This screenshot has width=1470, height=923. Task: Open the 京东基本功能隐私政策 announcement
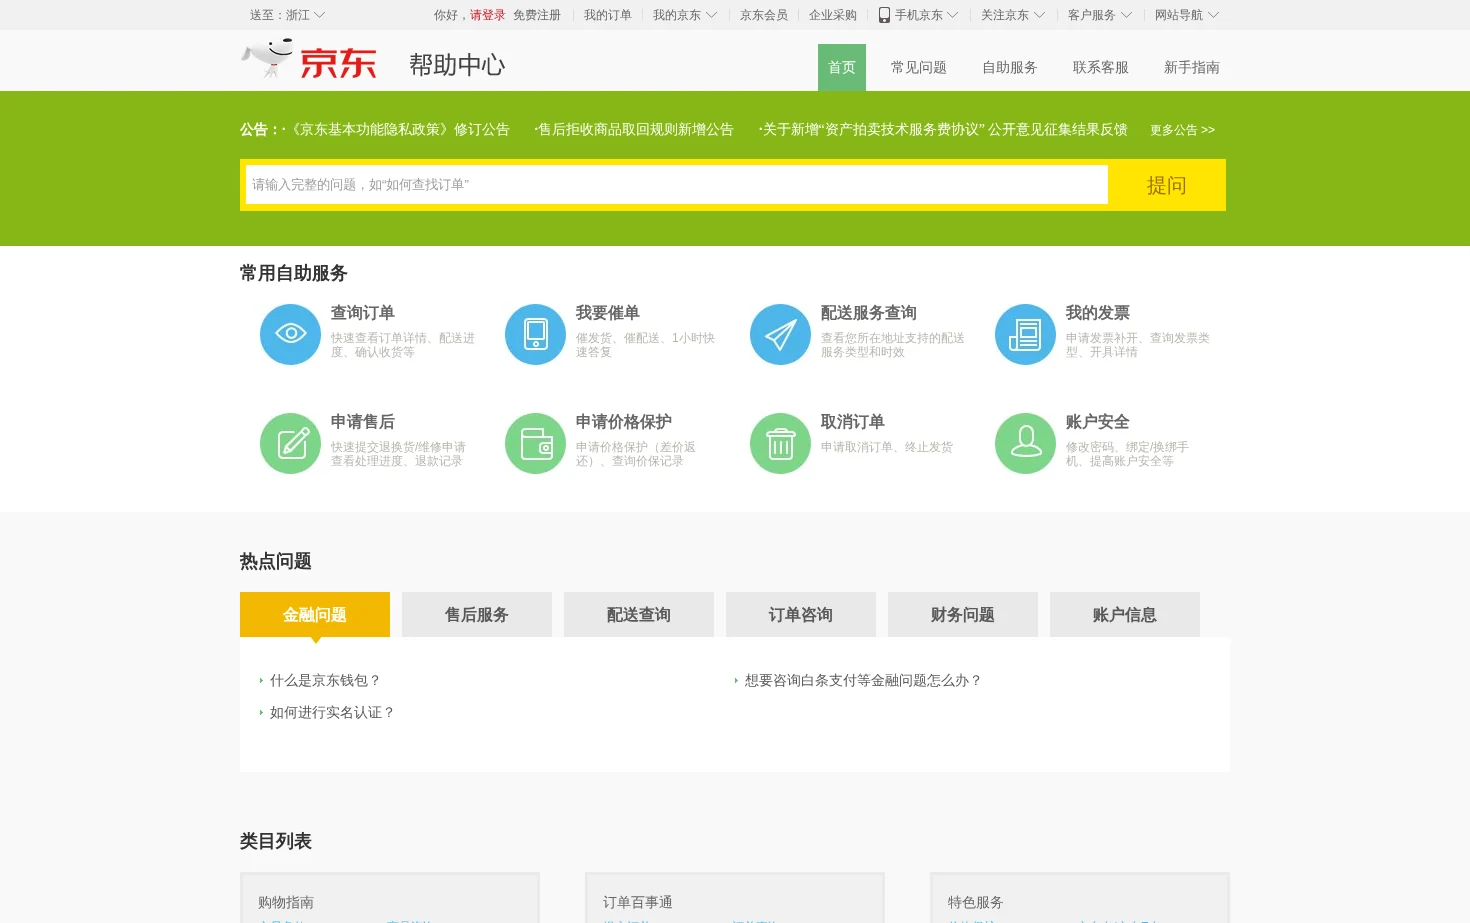click(x=397, y=129)
